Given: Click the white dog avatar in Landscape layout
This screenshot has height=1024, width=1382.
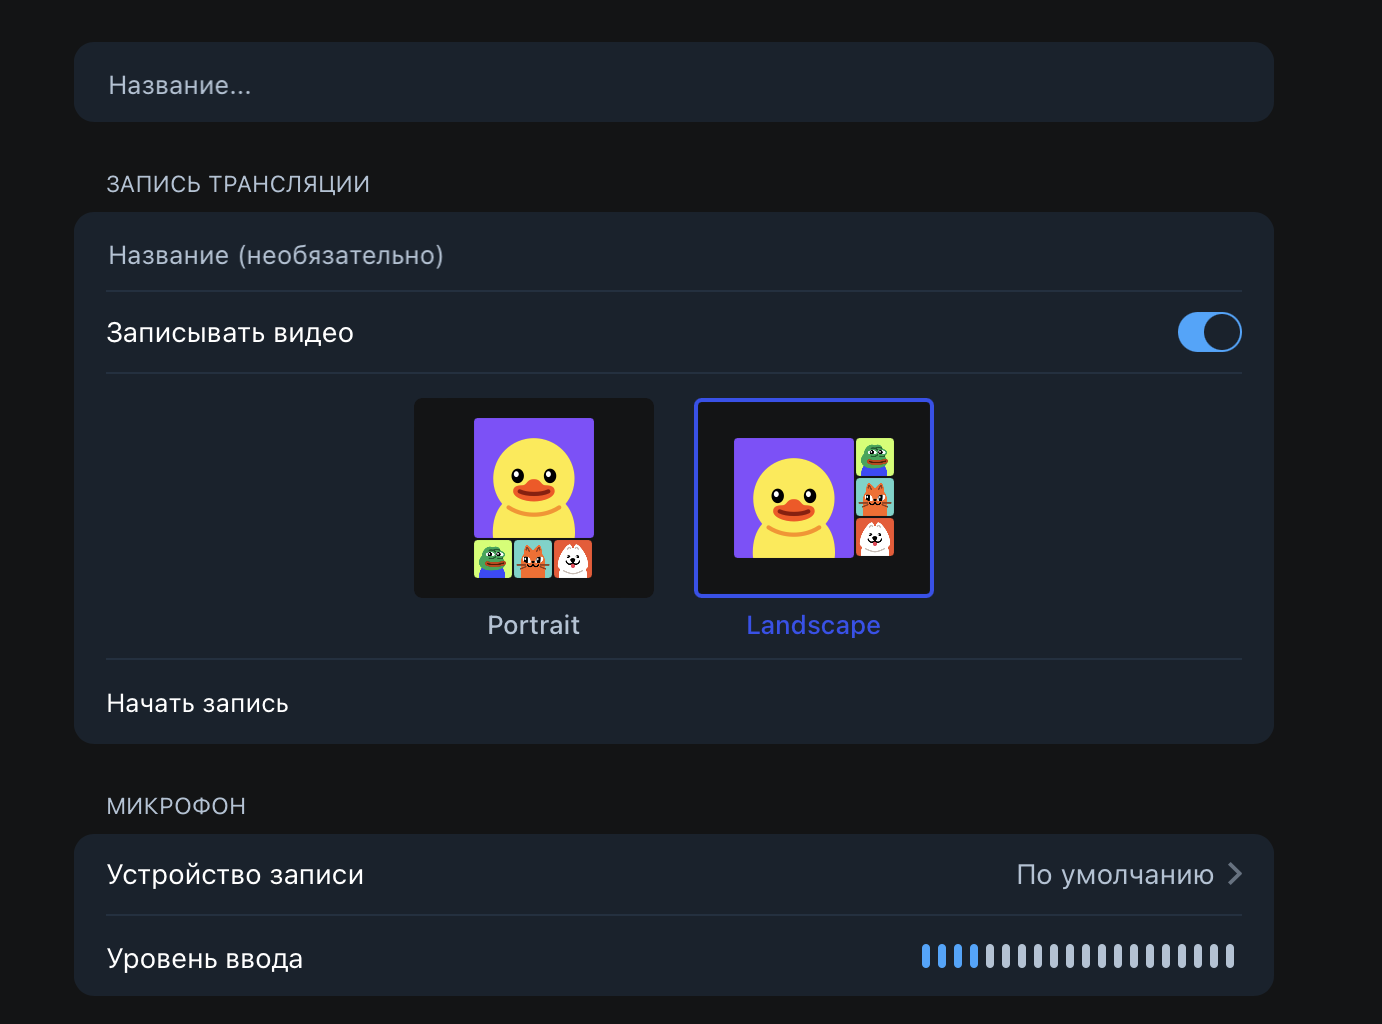Looking at the screenshot, I should tap(875, 537).
